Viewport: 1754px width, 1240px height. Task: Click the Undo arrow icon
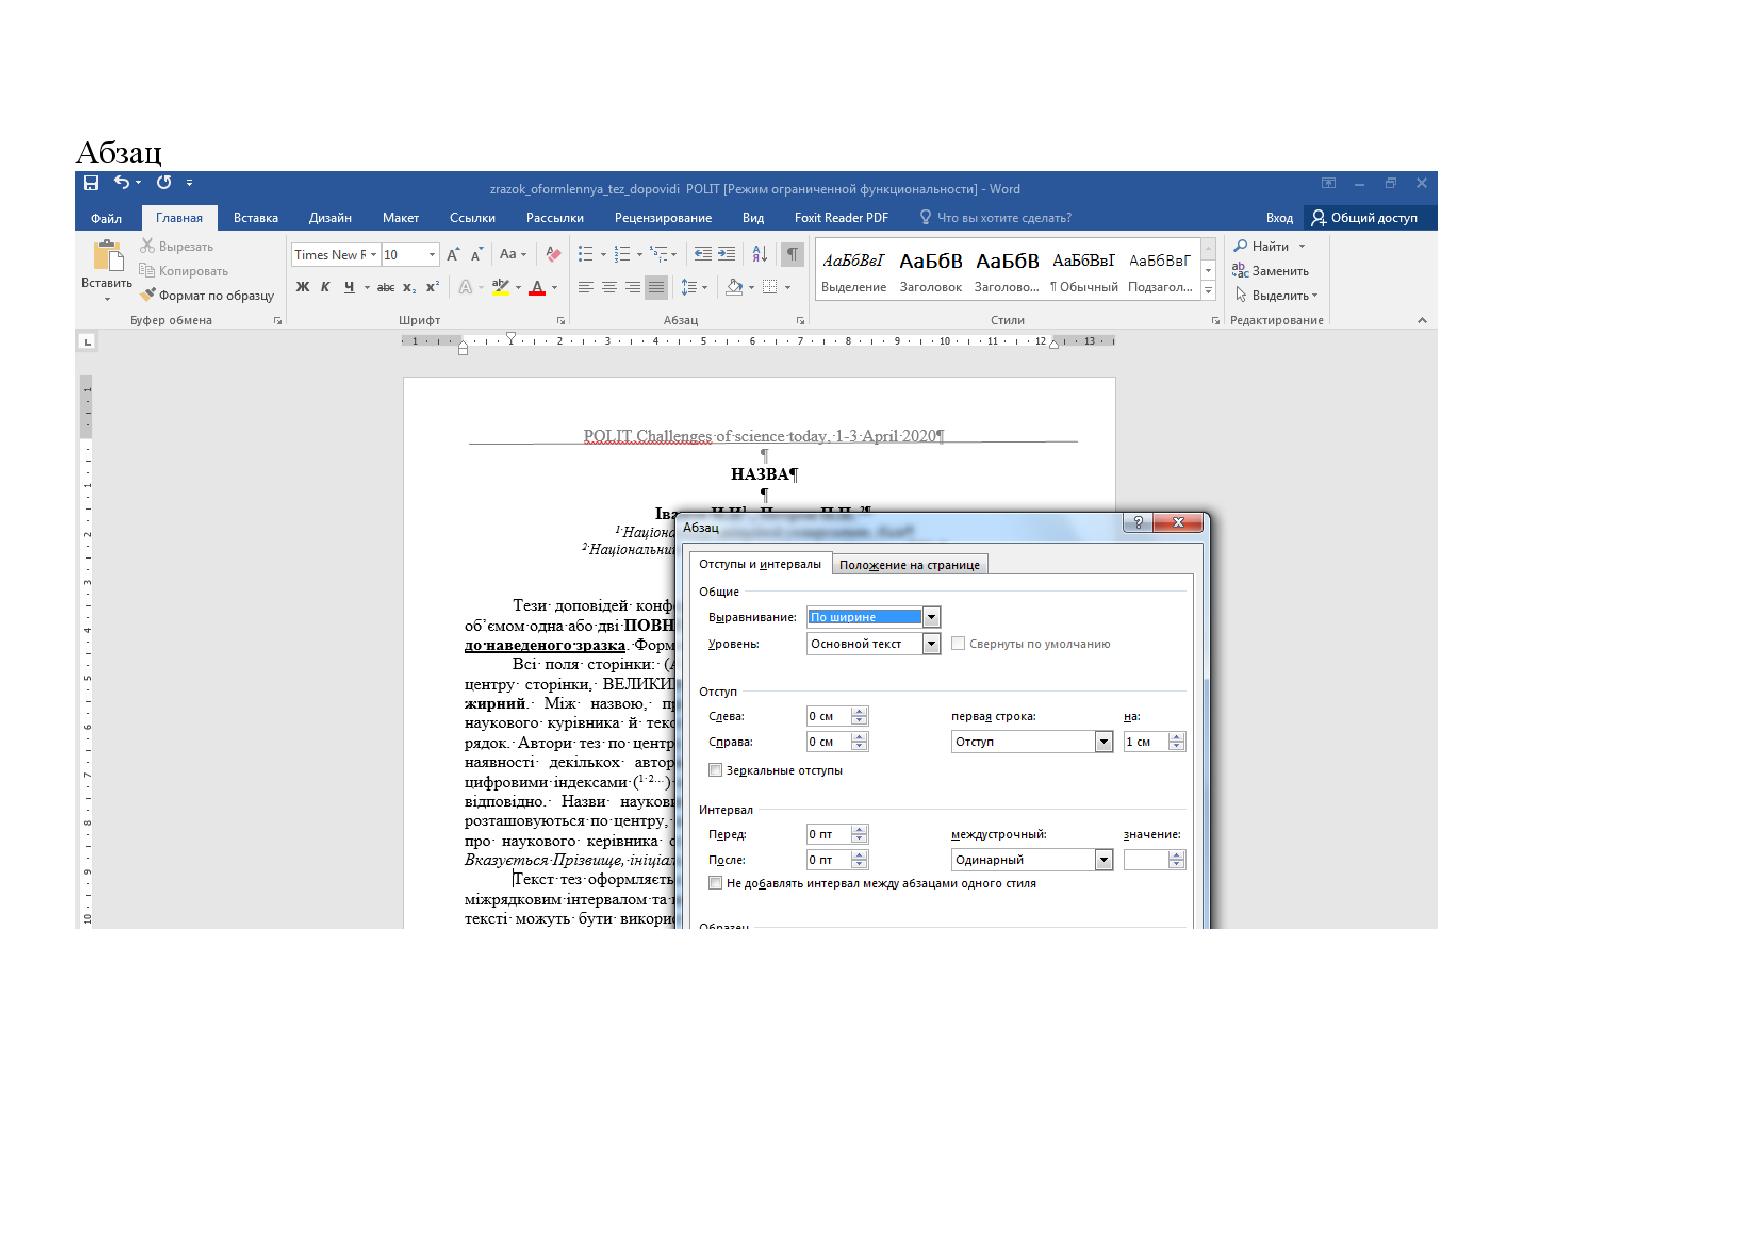point(121,182)
